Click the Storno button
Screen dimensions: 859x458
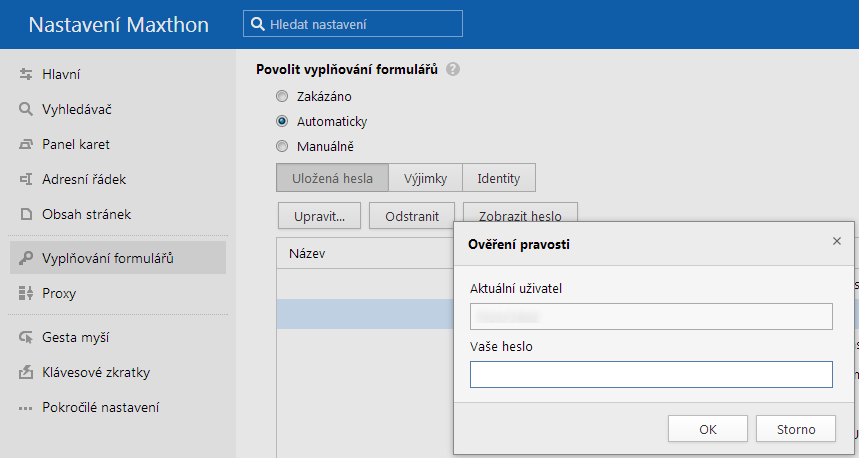point(795,429)
